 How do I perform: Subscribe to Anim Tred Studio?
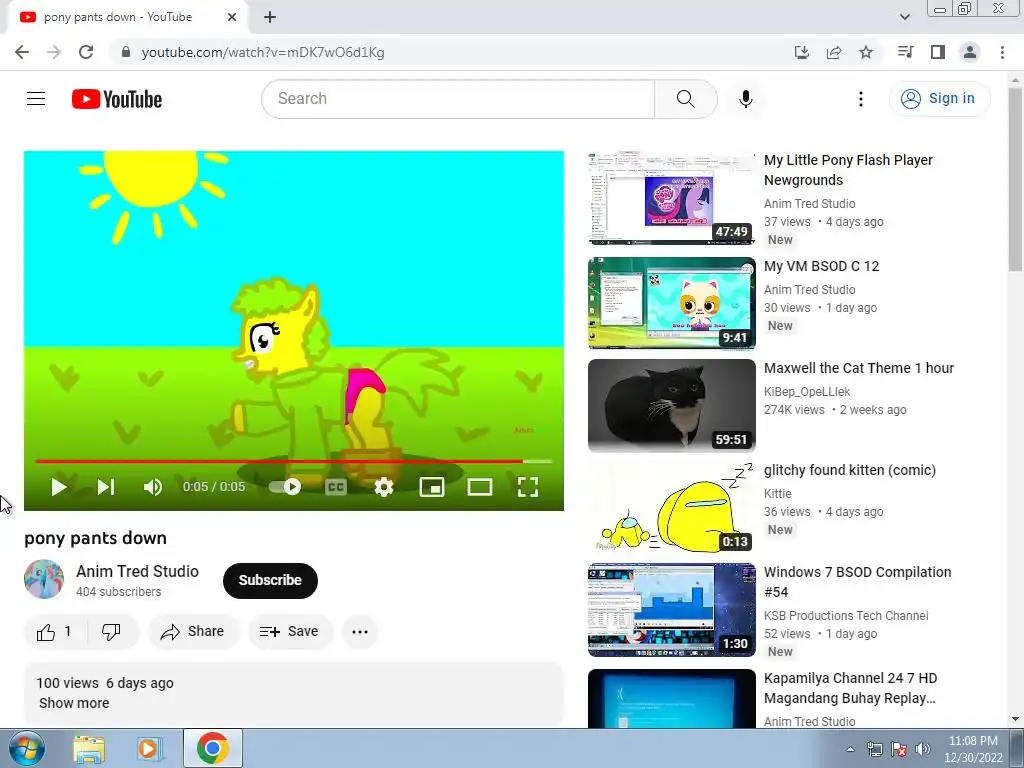click(x=270, y=580)
